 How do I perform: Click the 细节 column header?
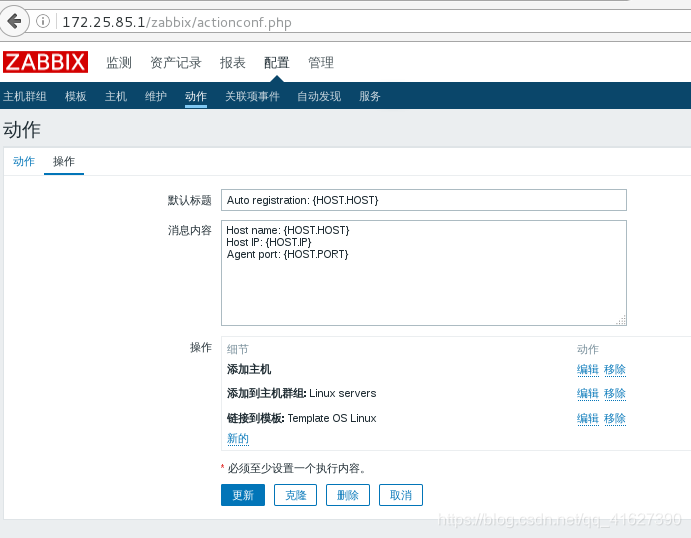click(238, 349)
